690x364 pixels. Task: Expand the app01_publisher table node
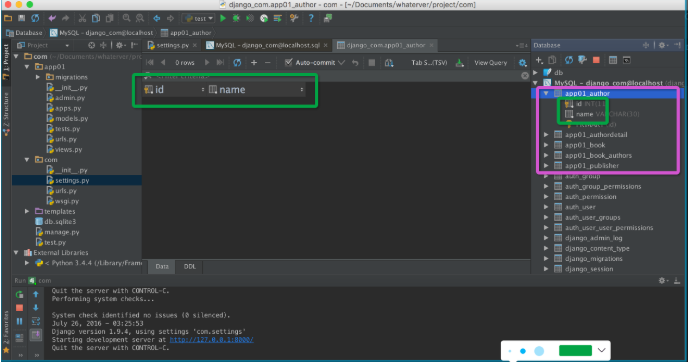pyautogui.click(x=546, y=166)
